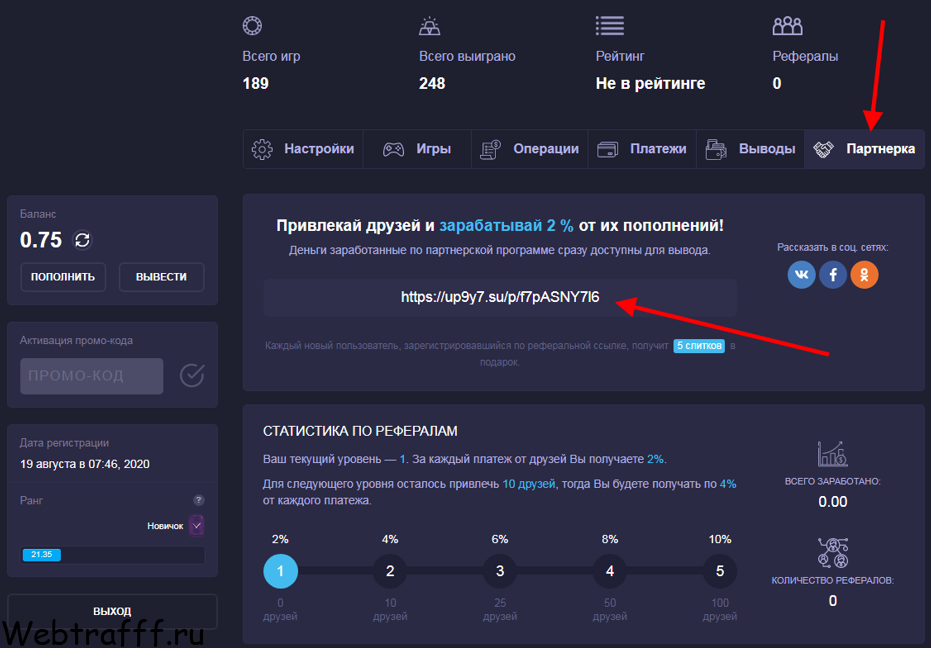This screenshot has width=931, height=648.
Task: Click the 100 друзей label under level 5
Action: click(x=720, y=609)
